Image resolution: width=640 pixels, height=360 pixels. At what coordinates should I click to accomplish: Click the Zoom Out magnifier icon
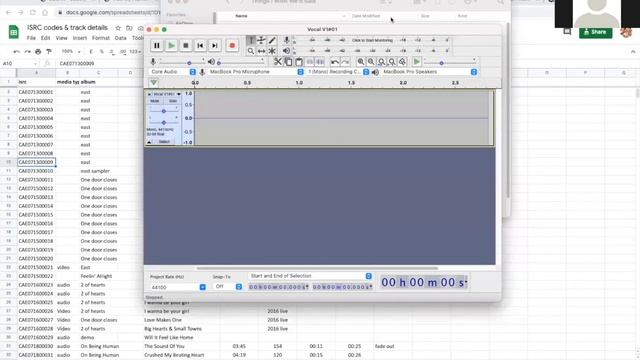click(371, 62)
